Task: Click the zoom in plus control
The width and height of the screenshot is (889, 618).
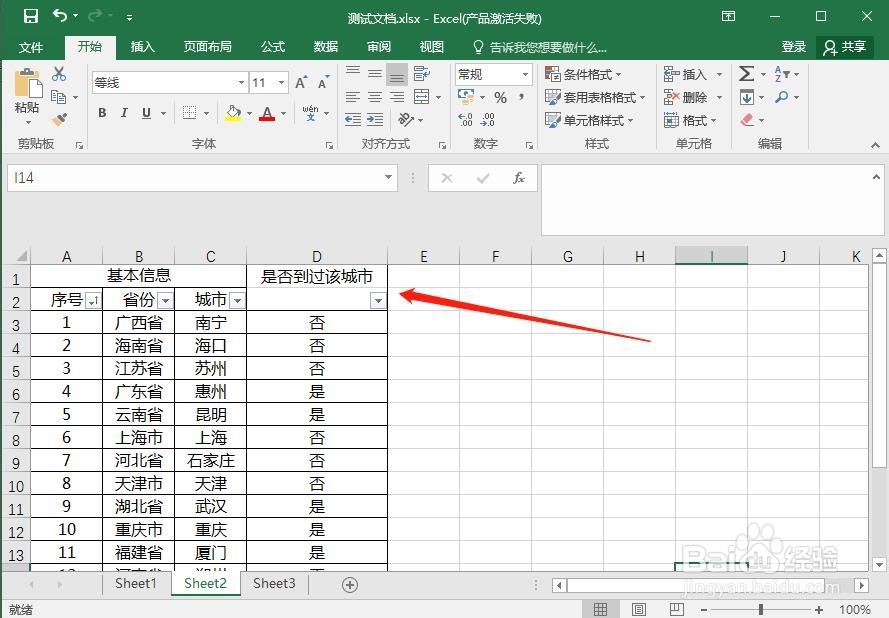Action: pos(818,609)
